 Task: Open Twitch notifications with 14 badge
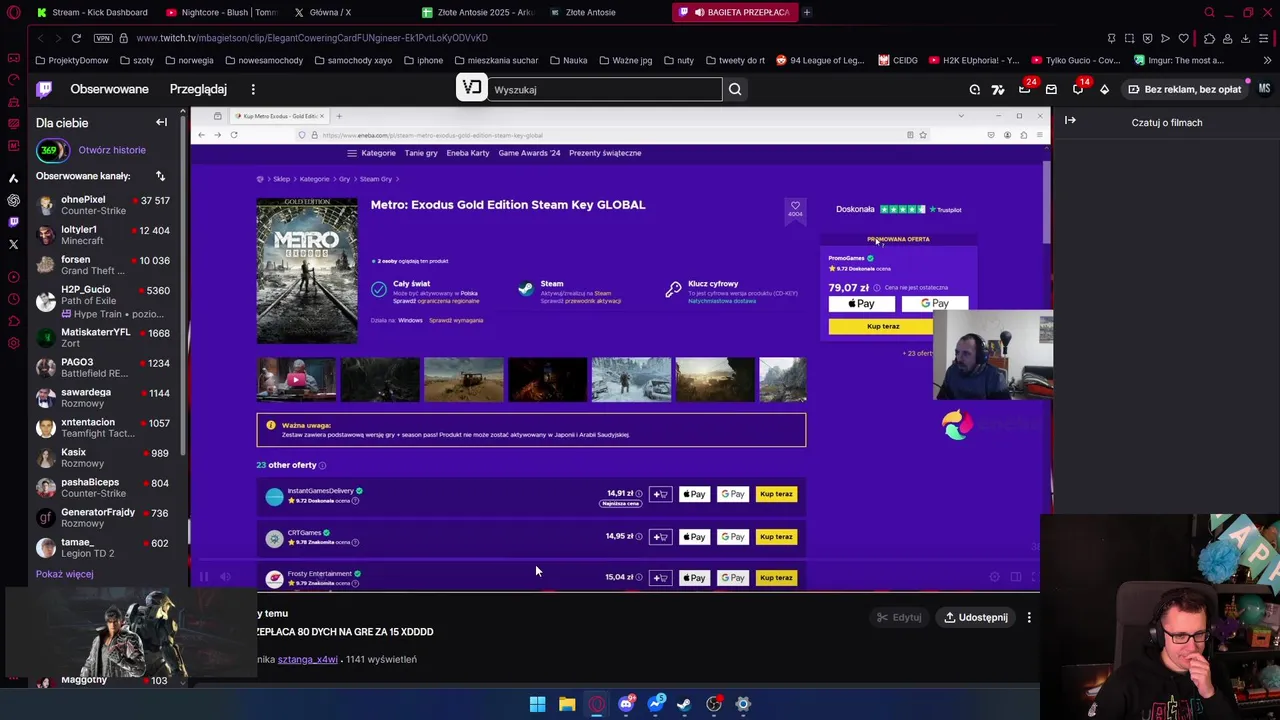pos(1078,89)
